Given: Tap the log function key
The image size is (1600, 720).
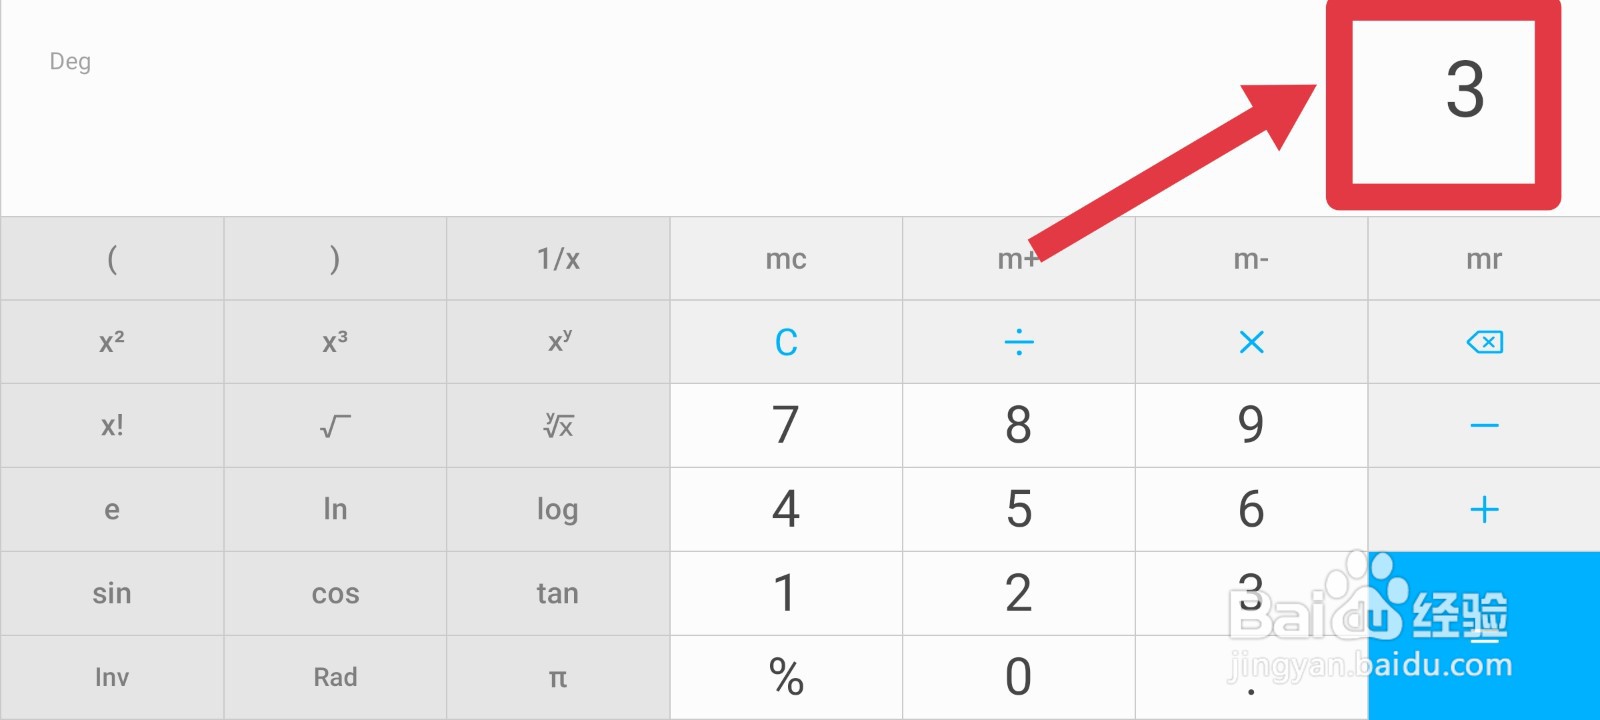Looking at the screenshot, I should point(558,510).
